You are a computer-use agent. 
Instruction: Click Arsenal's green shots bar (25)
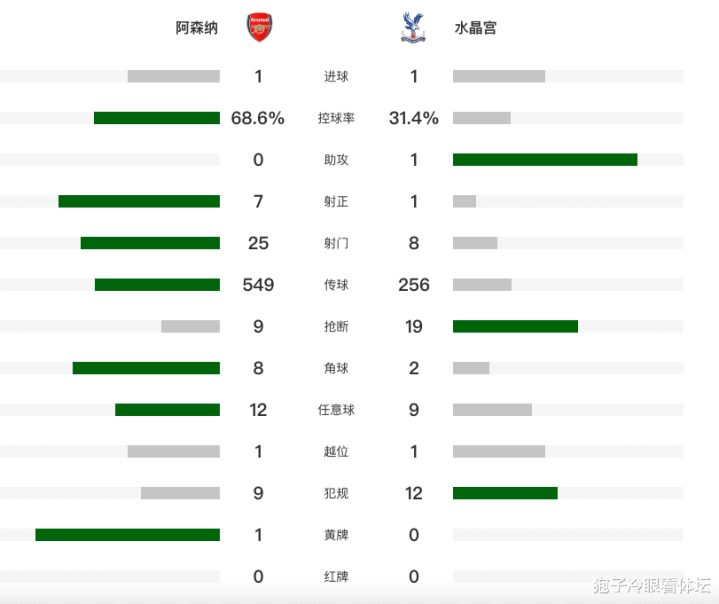[150, 243]
